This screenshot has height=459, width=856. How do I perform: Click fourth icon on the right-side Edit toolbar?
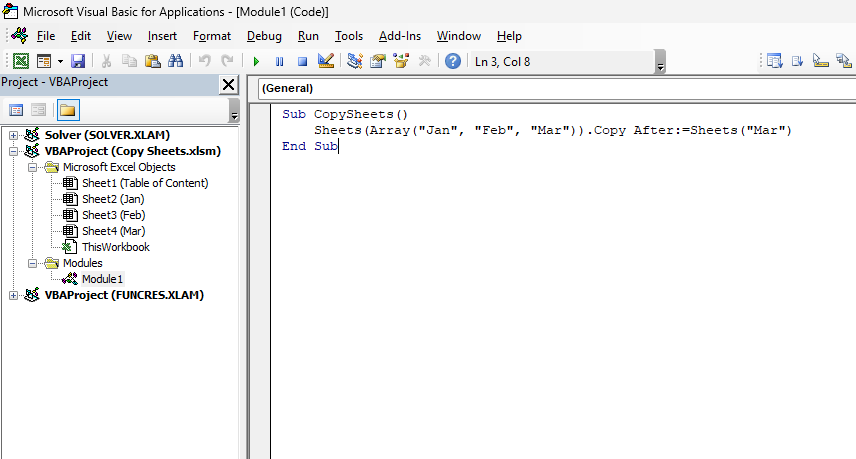click(843, 61)
